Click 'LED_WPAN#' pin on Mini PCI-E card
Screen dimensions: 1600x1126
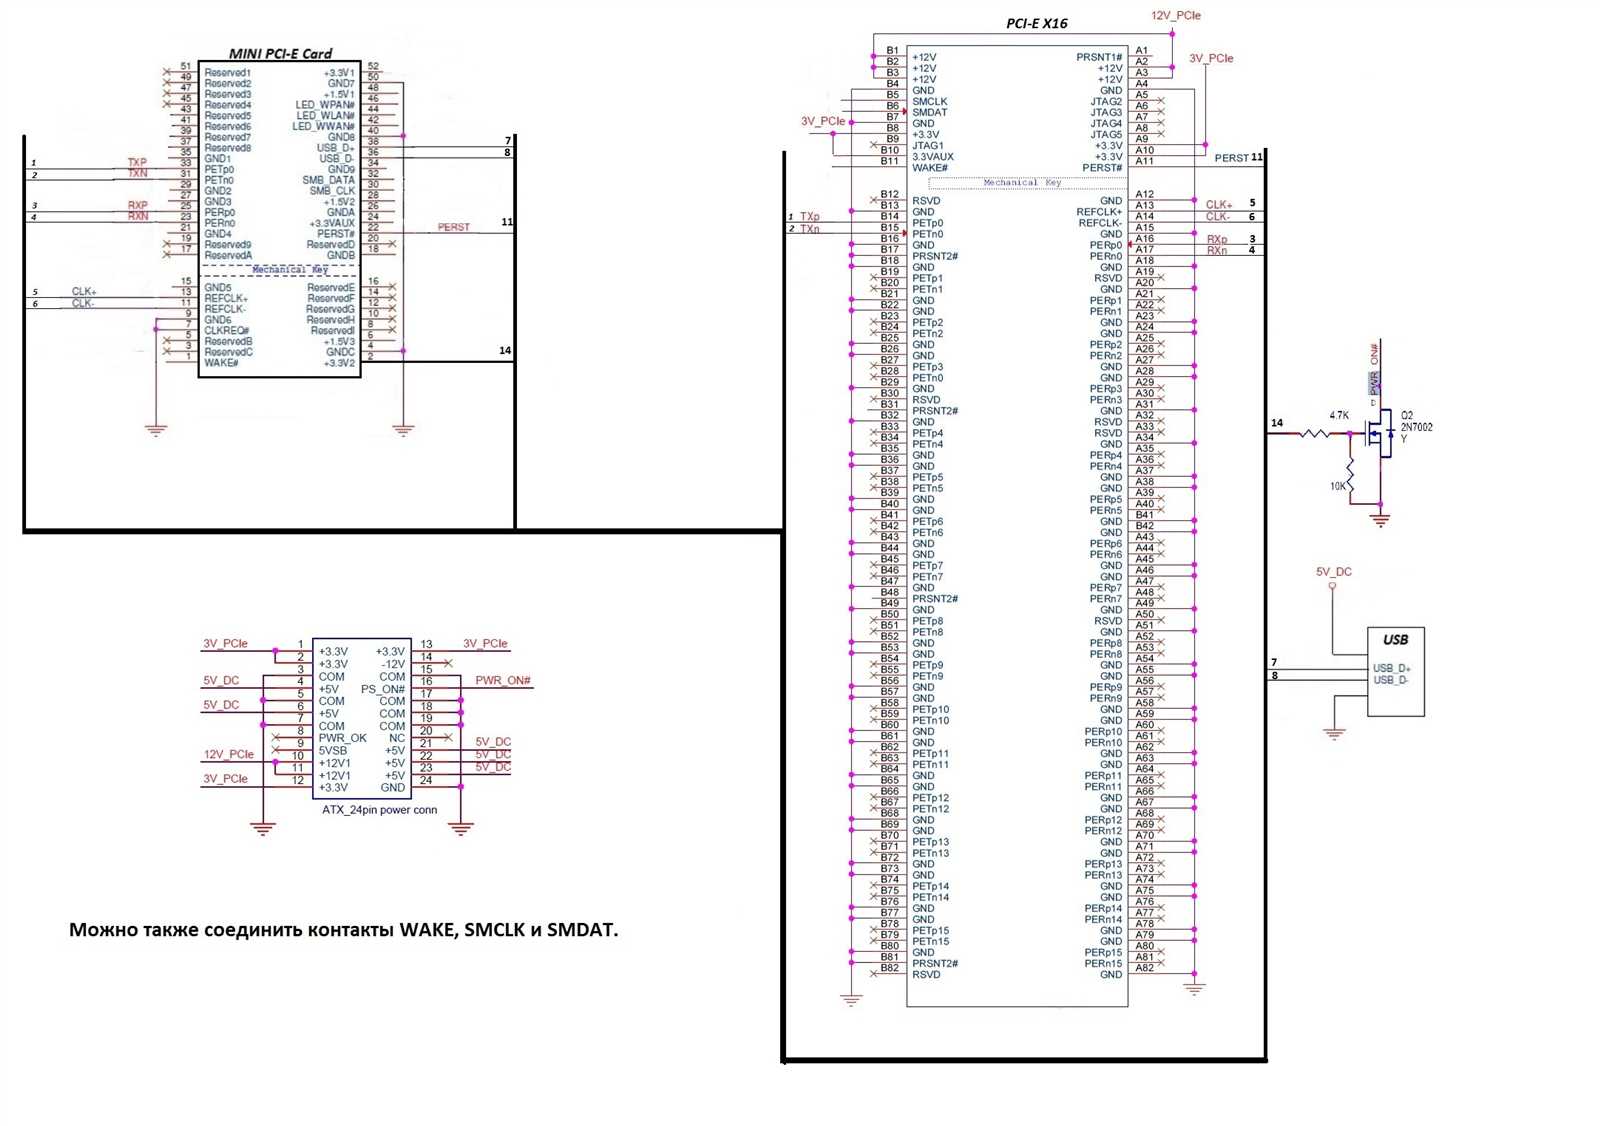click(325, 105)
